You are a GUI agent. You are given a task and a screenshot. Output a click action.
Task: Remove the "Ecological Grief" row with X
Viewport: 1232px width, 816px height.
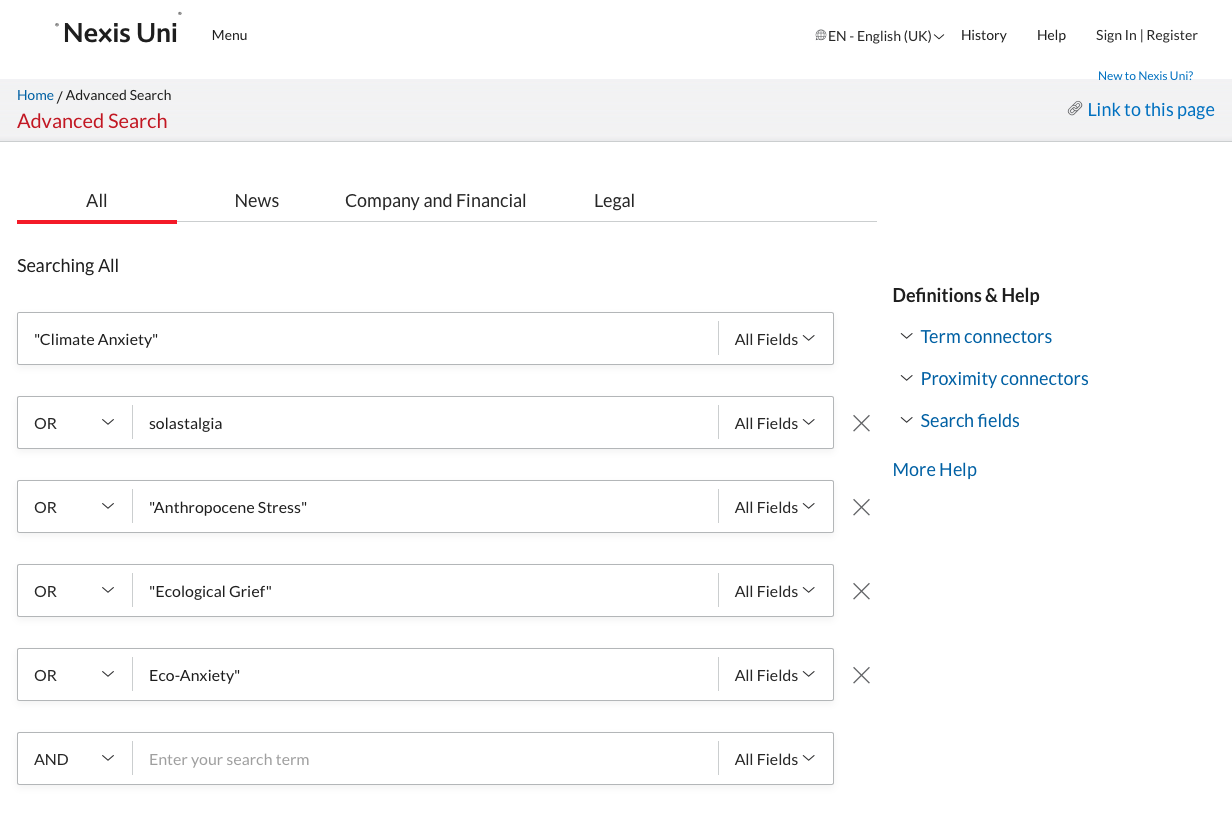pos(861,591)
